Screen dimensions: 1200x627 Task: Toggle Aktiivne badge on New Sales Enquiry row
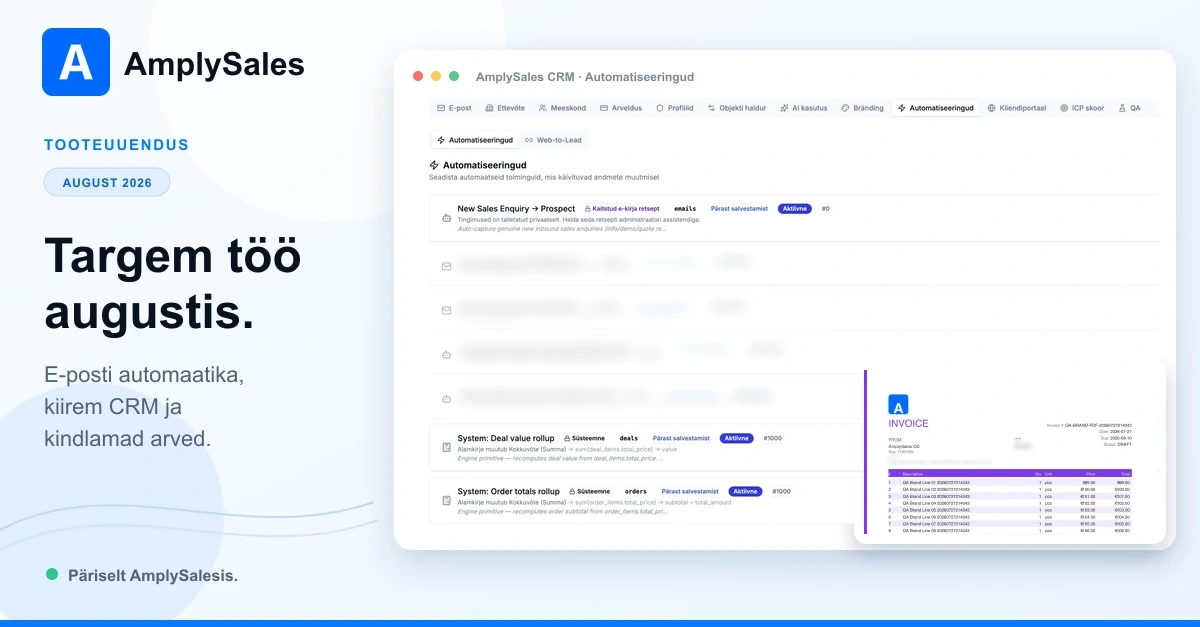click(x=794, y=209)
